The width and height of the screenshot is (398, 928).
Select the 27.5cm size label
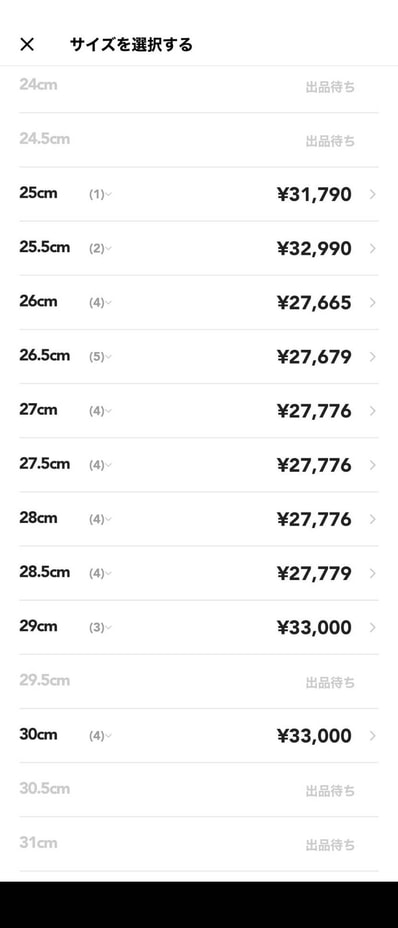(44, 464)
